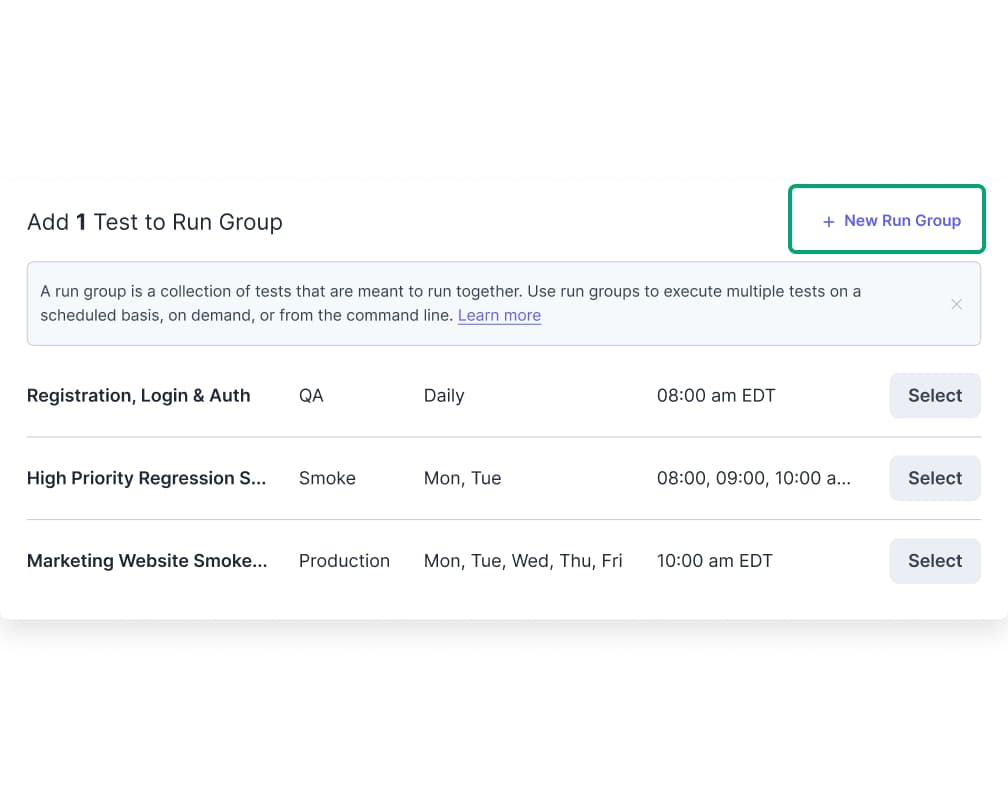This screenshot has width=1008, height=800.
Task: Open the Learn more link
Action: tap(499, 316)
